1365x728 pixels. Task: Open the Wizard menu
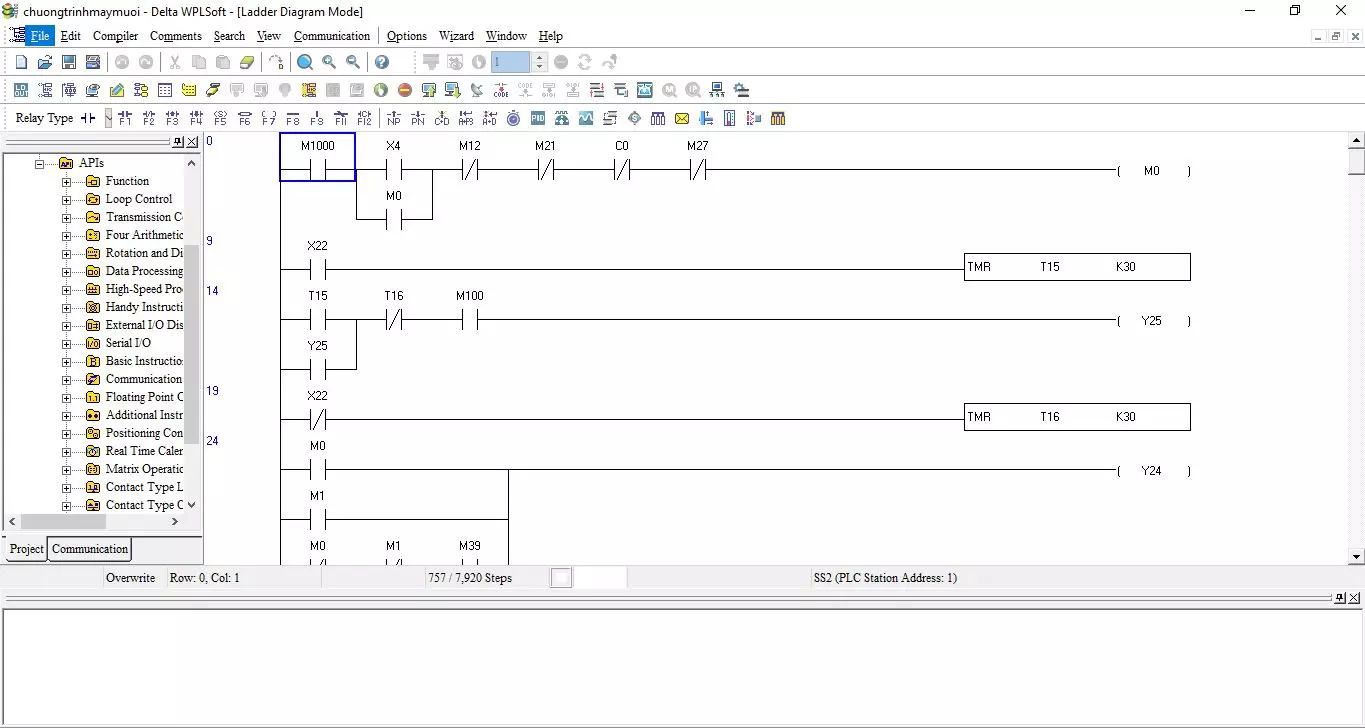point(457,36)
